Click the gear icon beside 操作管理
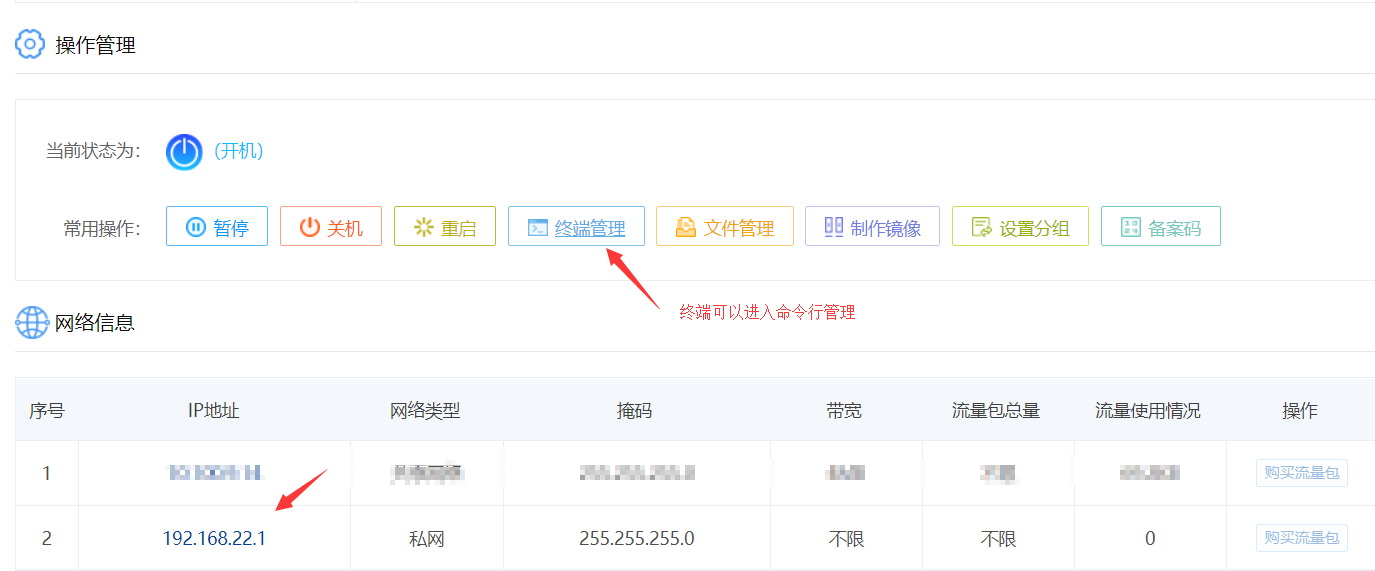1375x571 pixels. (x=31, y=45)
